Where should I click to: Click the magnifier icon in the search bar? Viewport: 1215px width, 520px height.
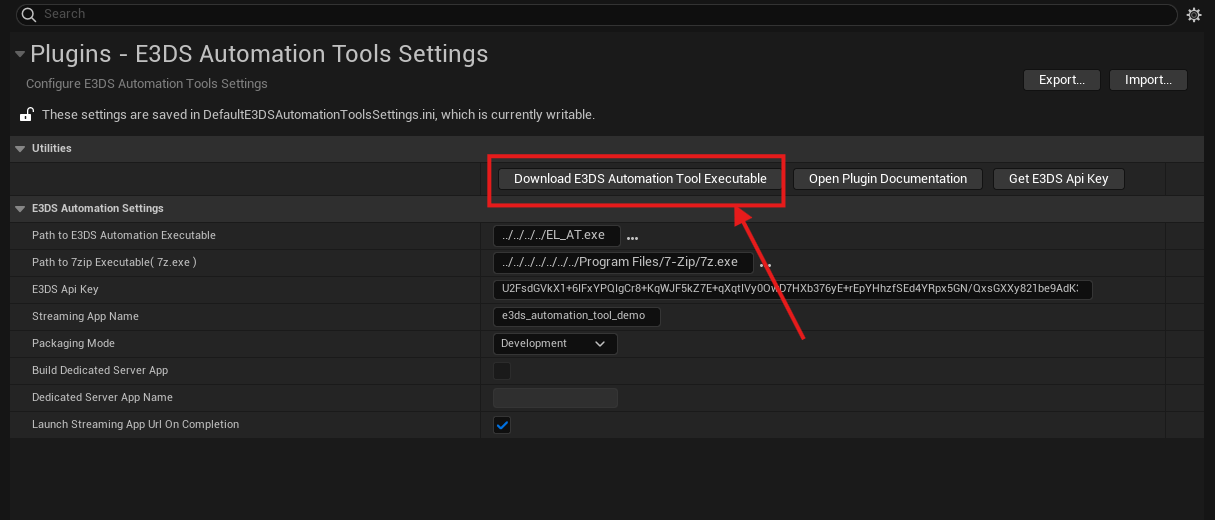point(28,15)
